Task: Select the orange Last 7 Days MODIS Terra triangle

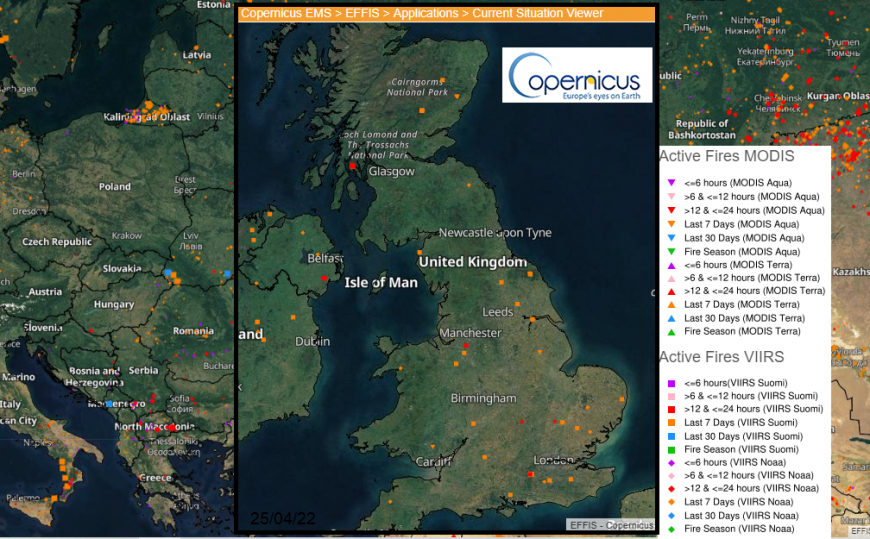Action: tap(671, 305)
